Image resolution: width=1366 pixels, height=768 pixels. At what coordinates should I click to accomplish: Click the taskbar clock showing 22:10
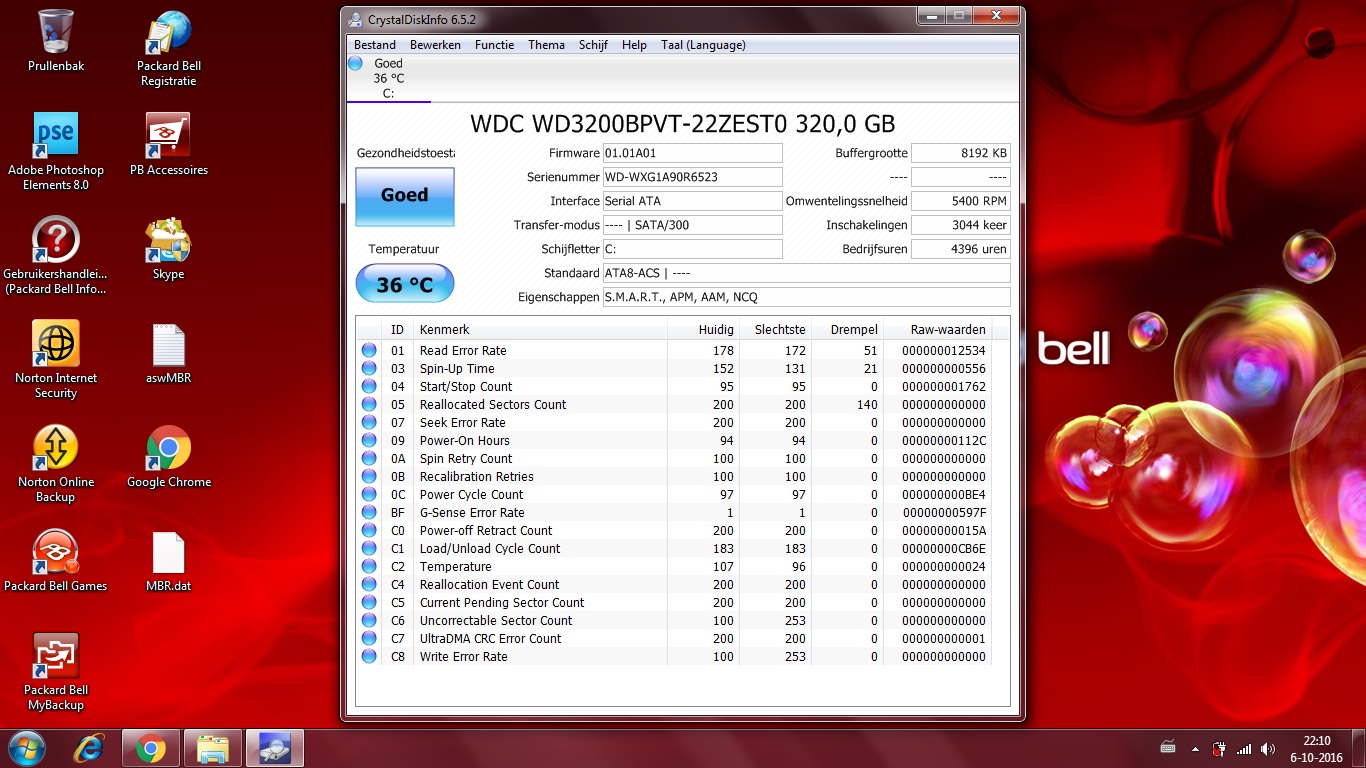[1316, 748]
